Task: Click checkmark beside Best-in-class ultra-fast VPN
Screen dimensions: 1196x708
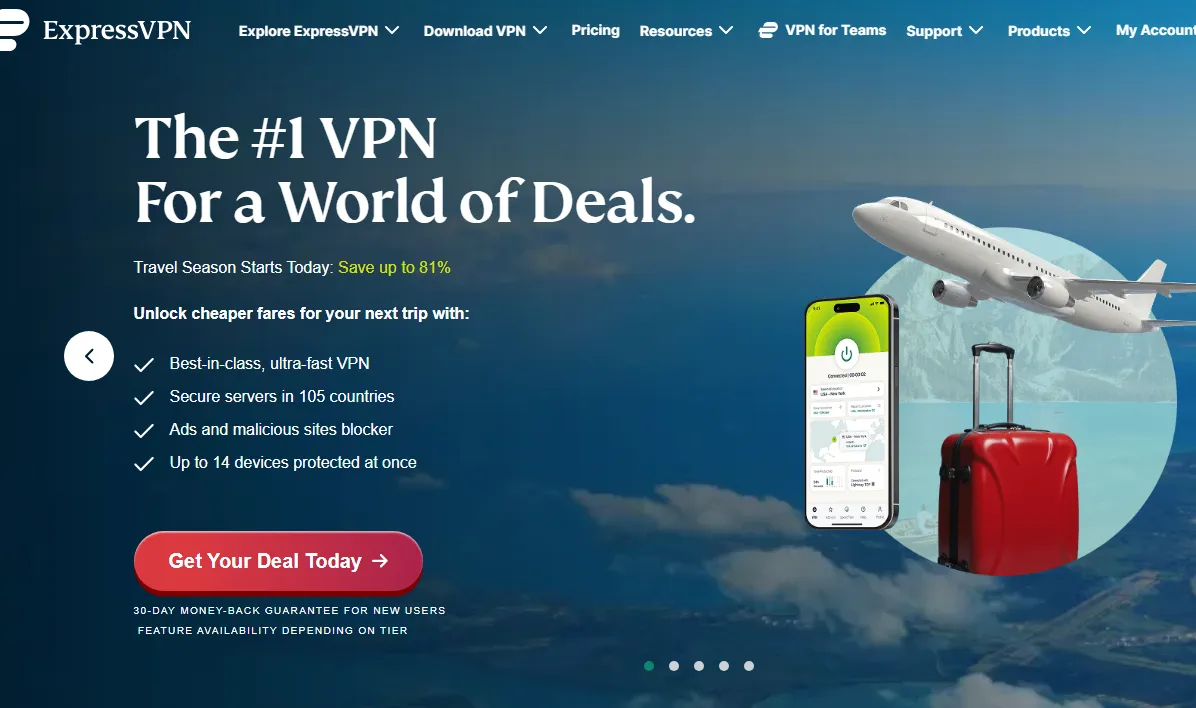Action: coord(144,365)
